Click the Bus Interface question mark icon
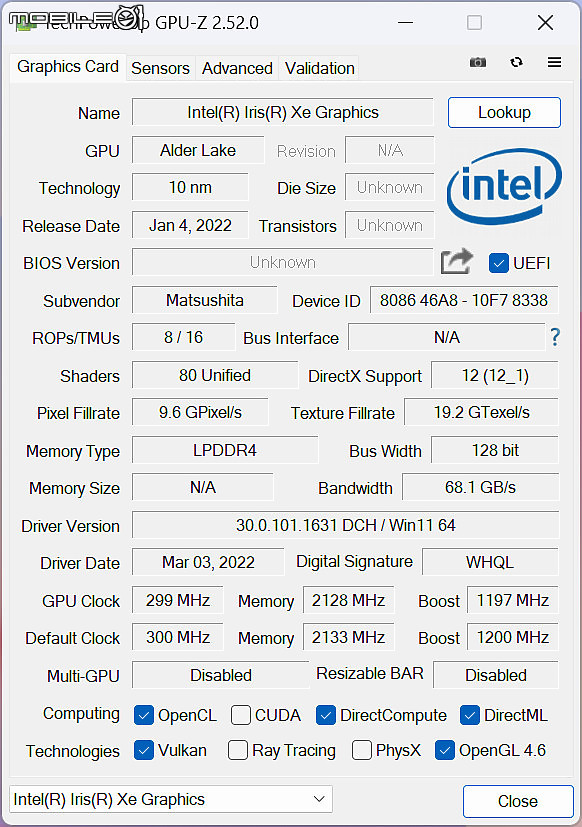Image resolution: width=582 pixels, height=827 pixels. coord(555,336)
